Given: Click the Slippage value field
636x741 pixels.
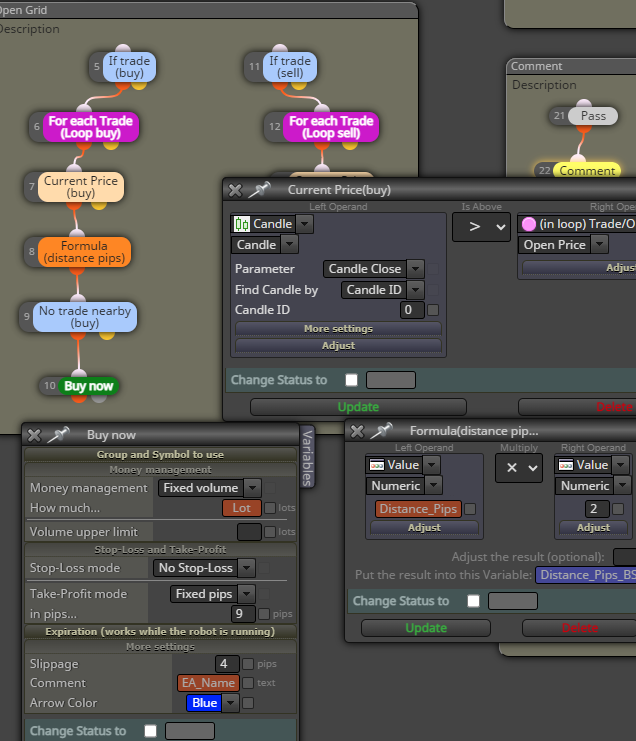Looking at the screenshot, I should (x=227, y=664).
